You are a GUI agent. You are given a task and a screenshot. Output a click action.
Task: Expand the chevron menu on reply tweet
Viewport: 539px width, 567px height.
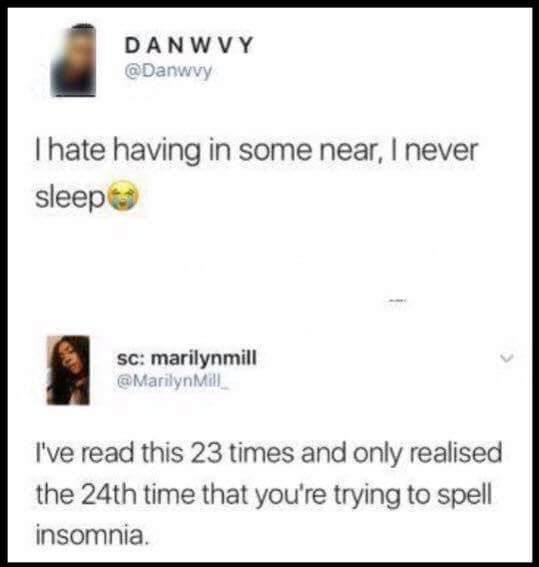506,358
